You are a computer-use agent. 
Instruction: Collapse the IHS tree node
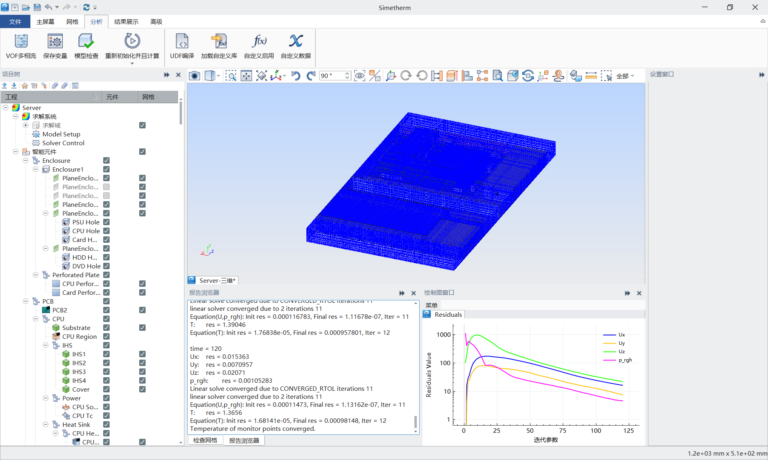pyautogui.click(x=46, y=345)
